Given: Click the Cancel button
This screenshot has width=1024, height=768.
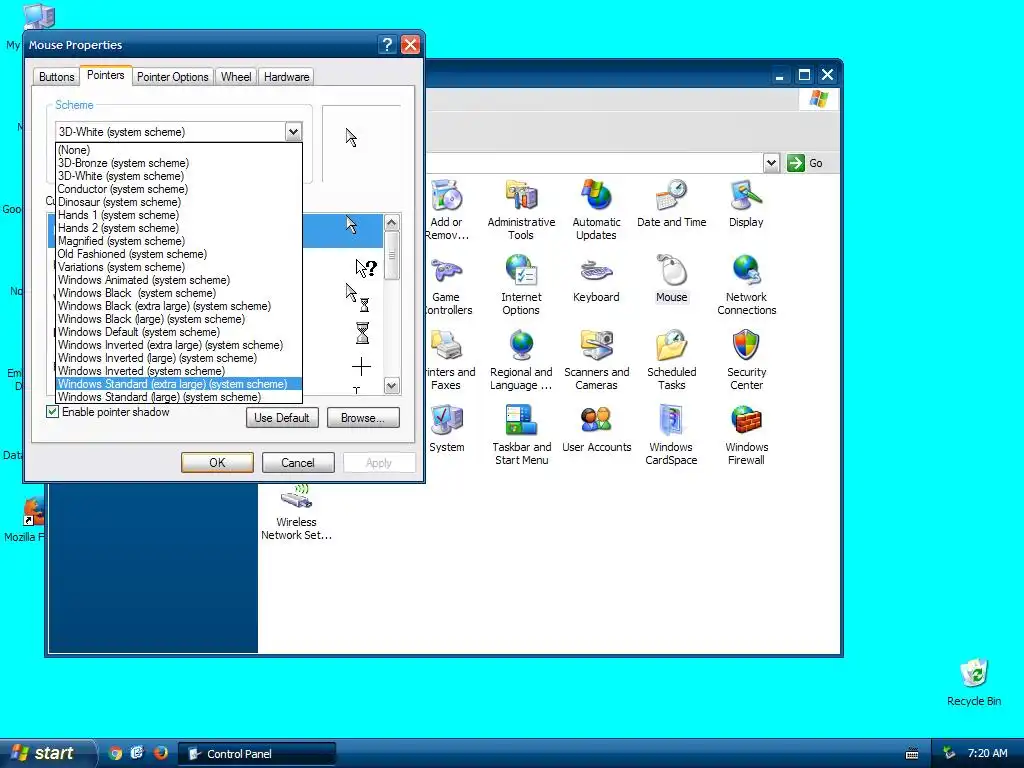Looking at the screenshot, I should click(298, 462).
